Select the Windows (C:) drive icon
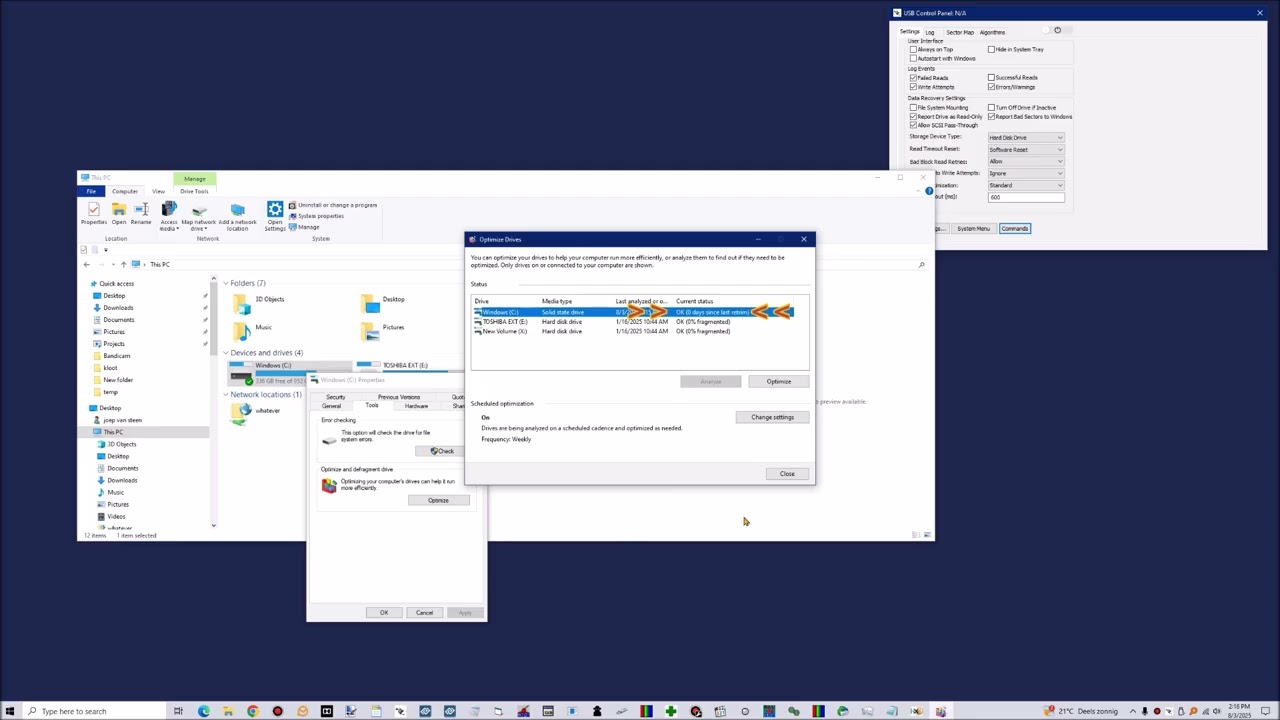Viewport: 1280px width, 720px height. [x=240, y=373]
